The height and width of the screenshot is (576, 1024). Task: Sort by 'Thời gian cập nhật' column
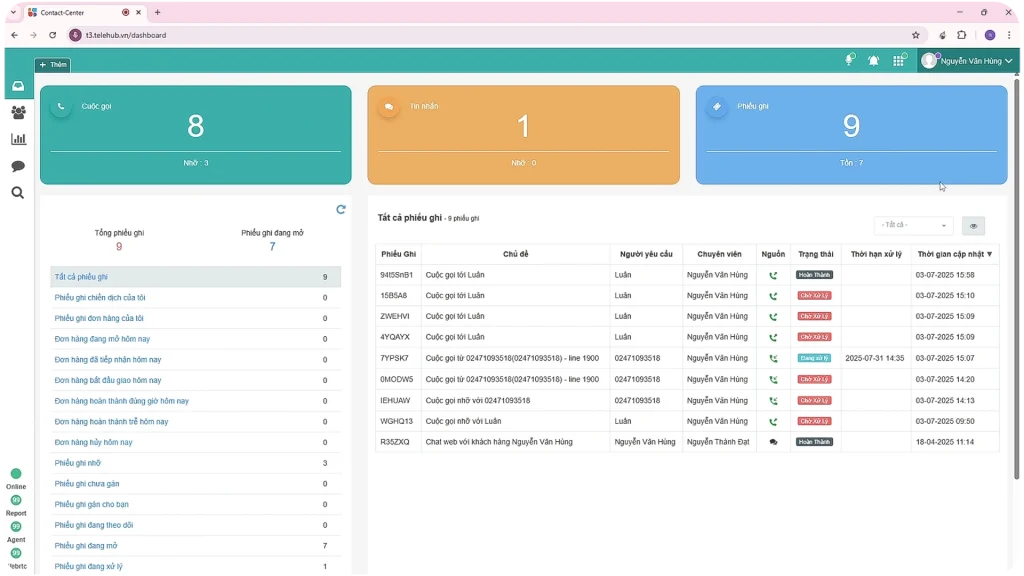955,254
